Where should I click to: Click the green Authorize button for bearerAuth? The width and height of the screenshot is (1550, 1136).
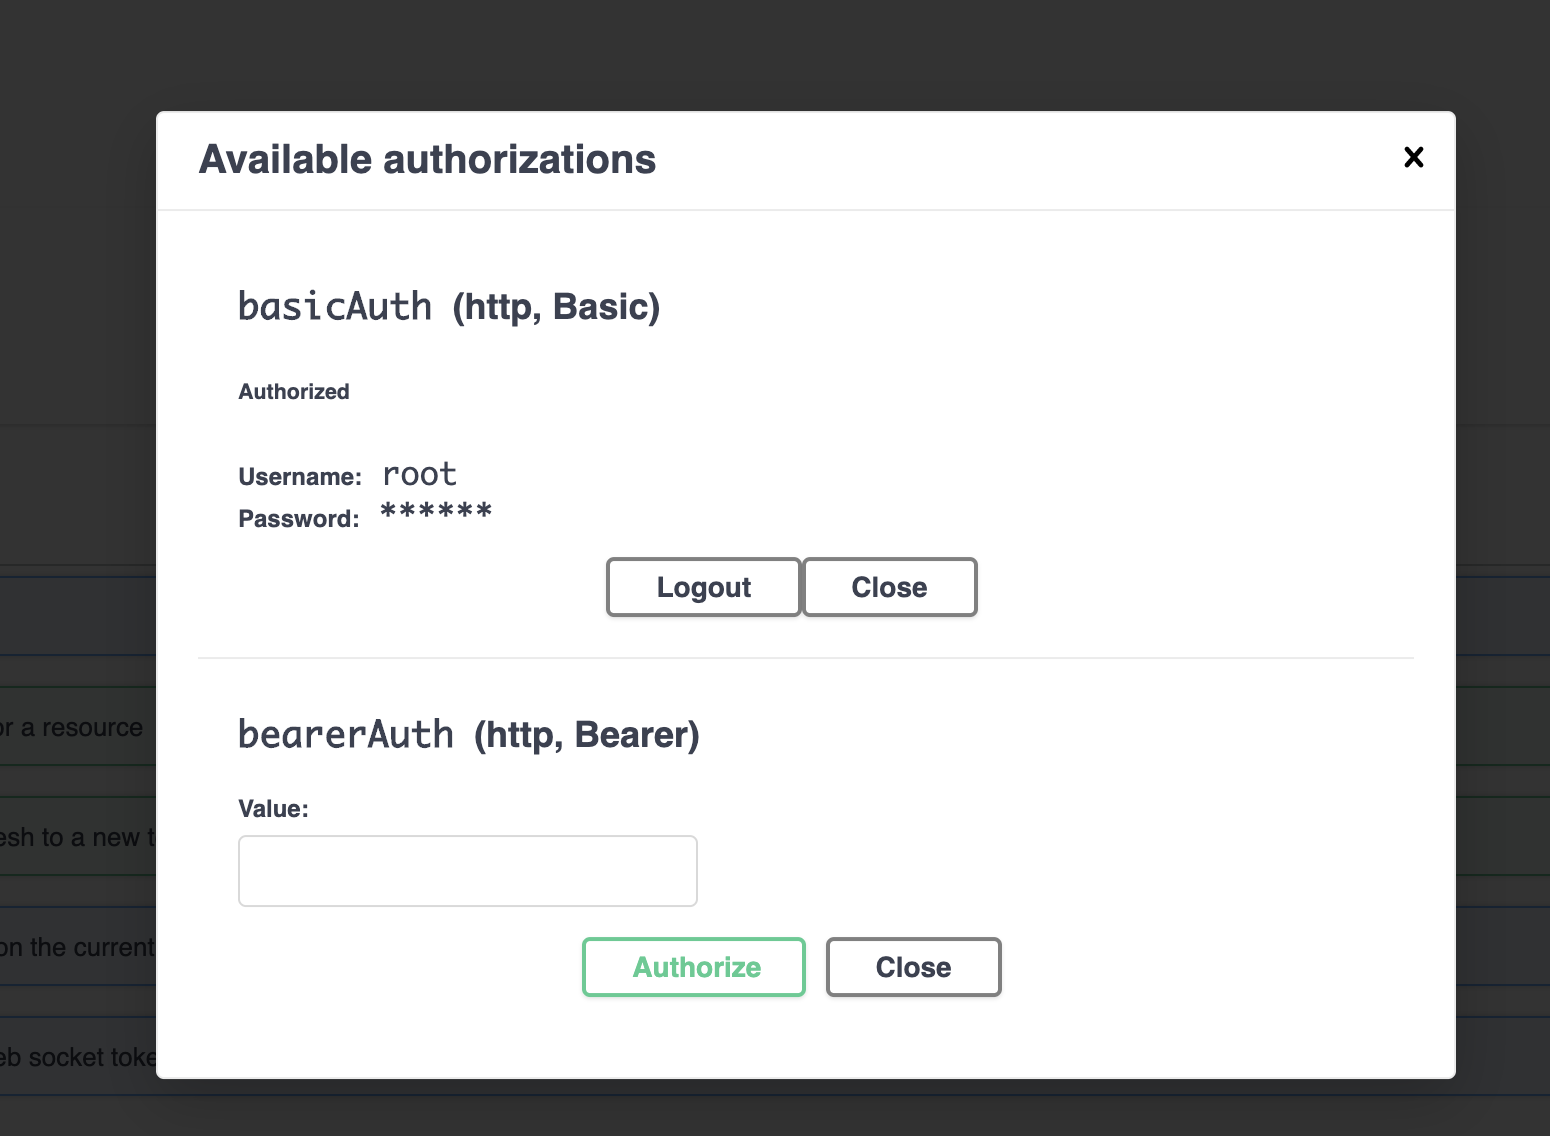[693, 967]
